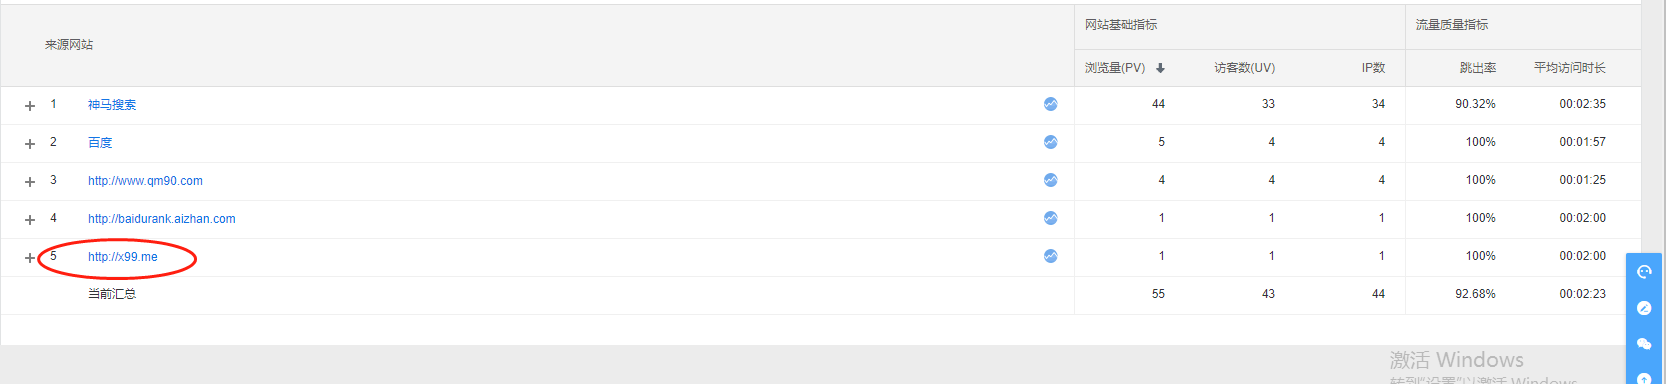The height and width of the screenshot is (384, 1666).
Task: Expand row 2 百度 details
Action: coord(30,143)
